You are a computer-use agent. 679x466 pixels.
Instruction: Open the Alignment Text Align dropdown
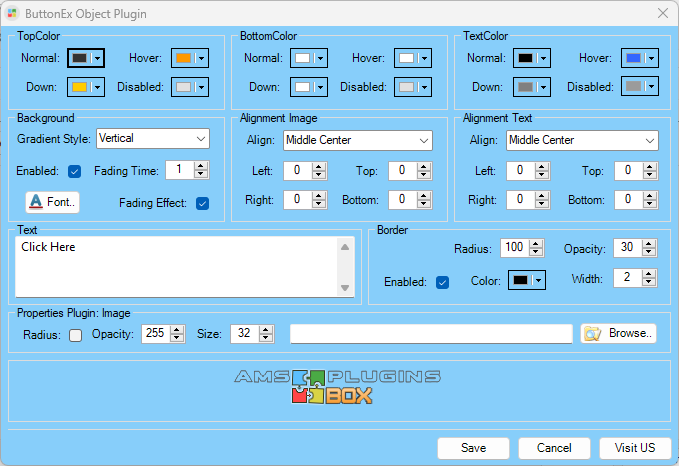click(581, 140)
